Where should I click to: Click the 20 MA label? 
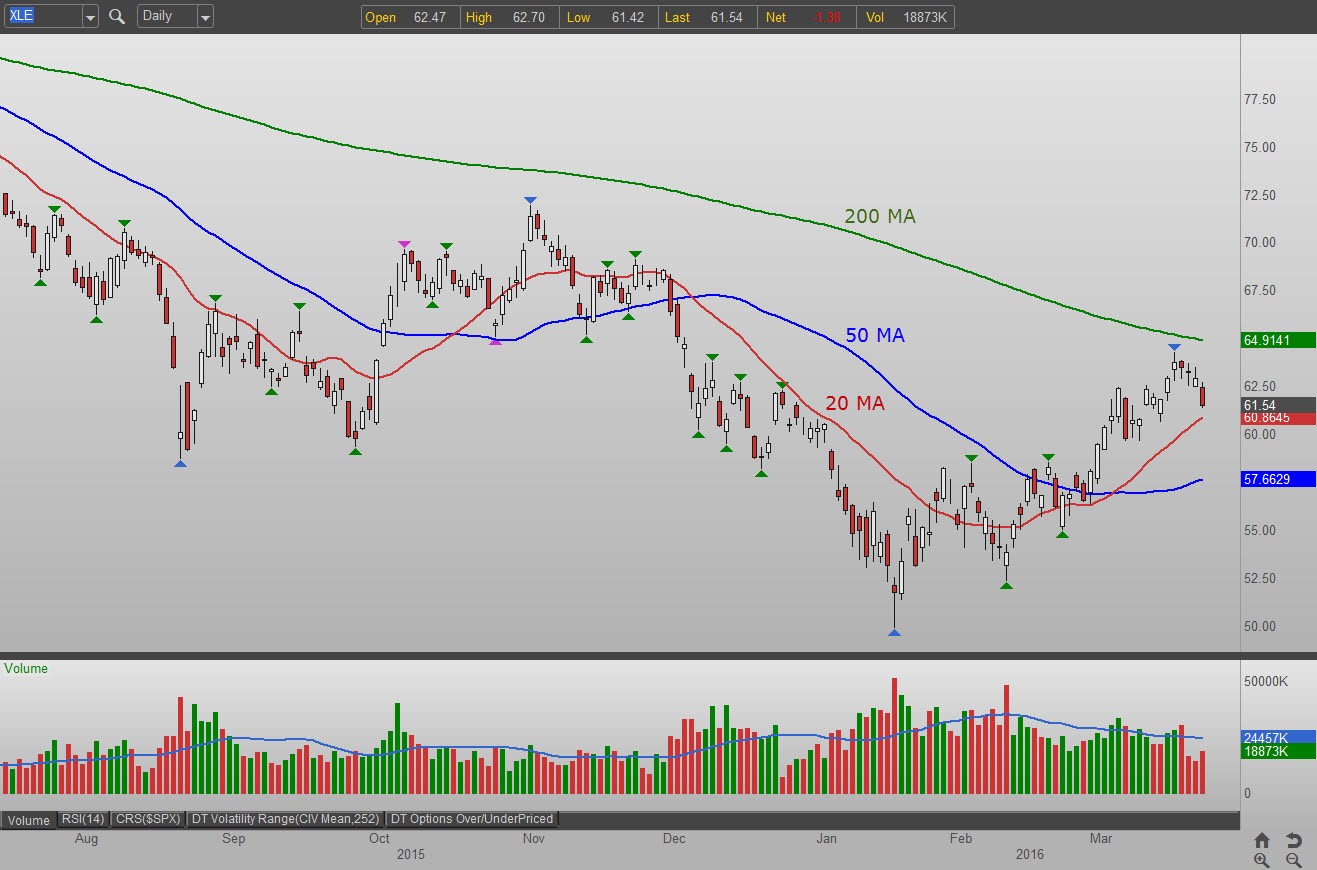click(x=855, y=403)
